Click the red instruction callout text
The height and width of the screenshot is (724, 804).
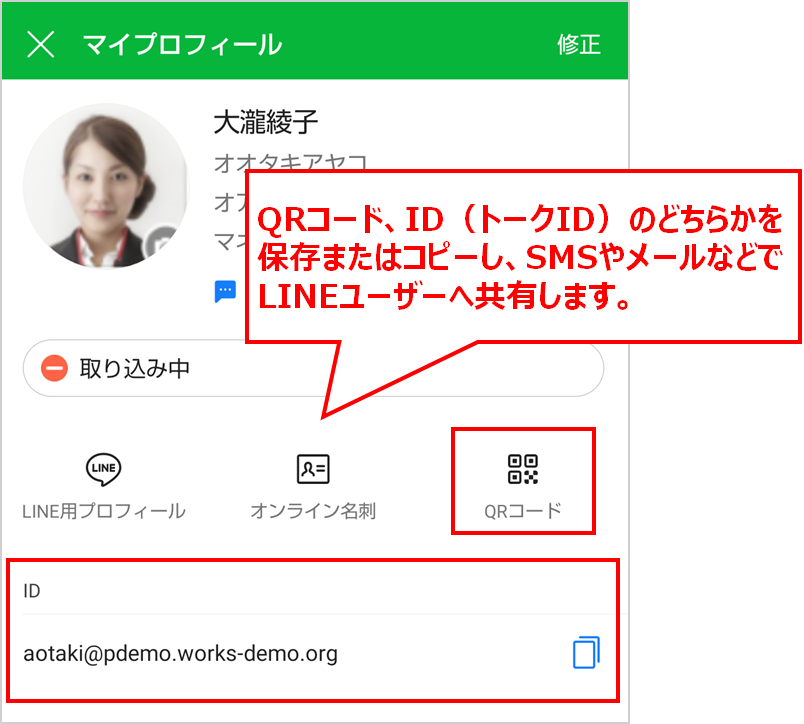click(x=520, y=258)
